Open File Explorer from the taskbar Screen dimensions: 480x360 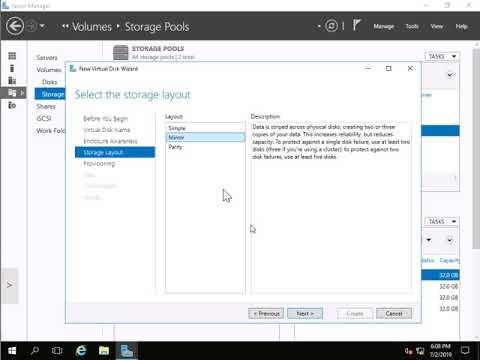(104, 351)
